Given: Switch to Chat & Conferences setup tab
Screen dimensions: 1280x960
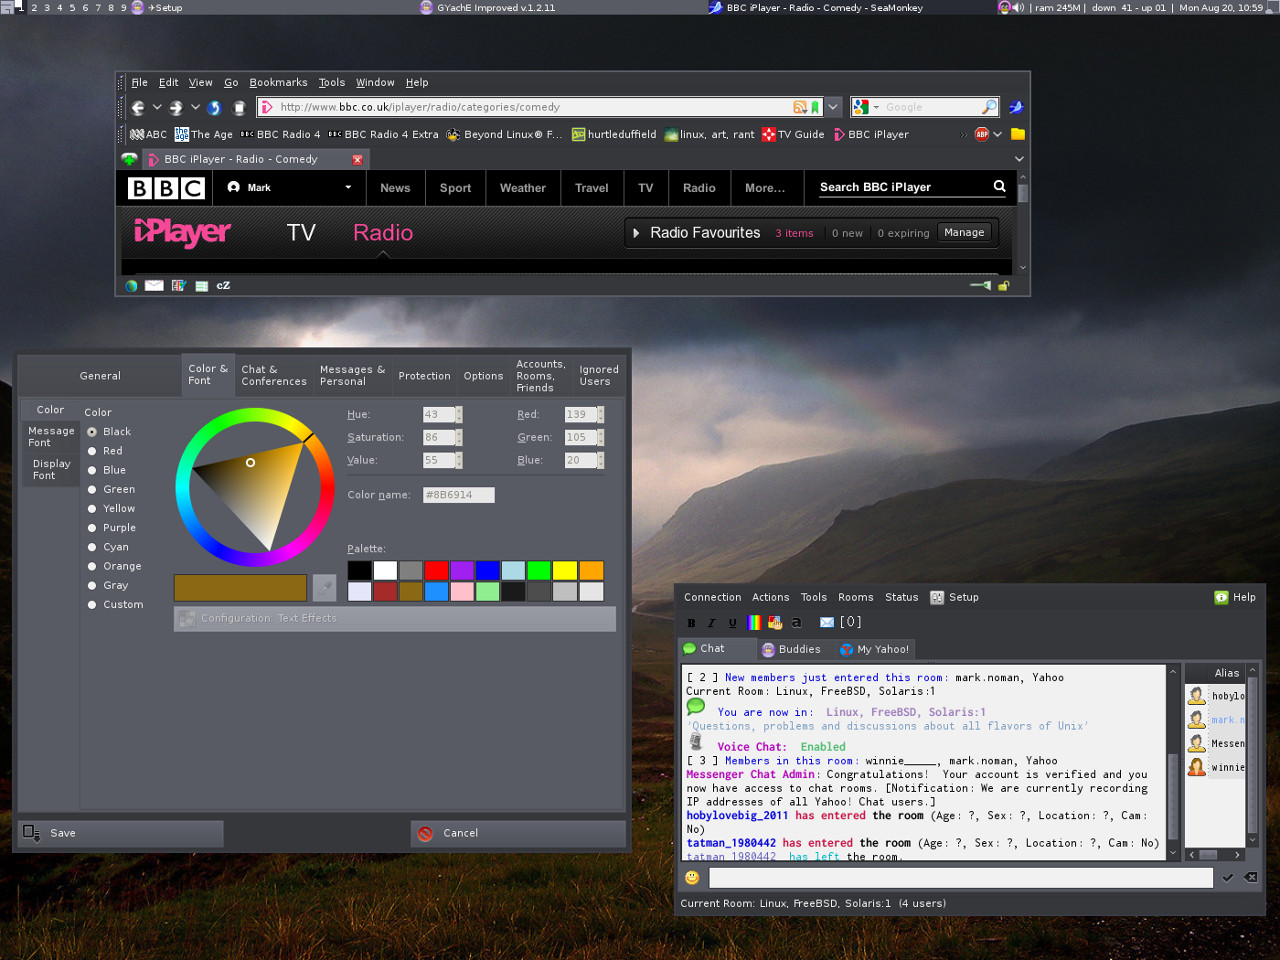Looking at the screenshot, I should [274, 376].
